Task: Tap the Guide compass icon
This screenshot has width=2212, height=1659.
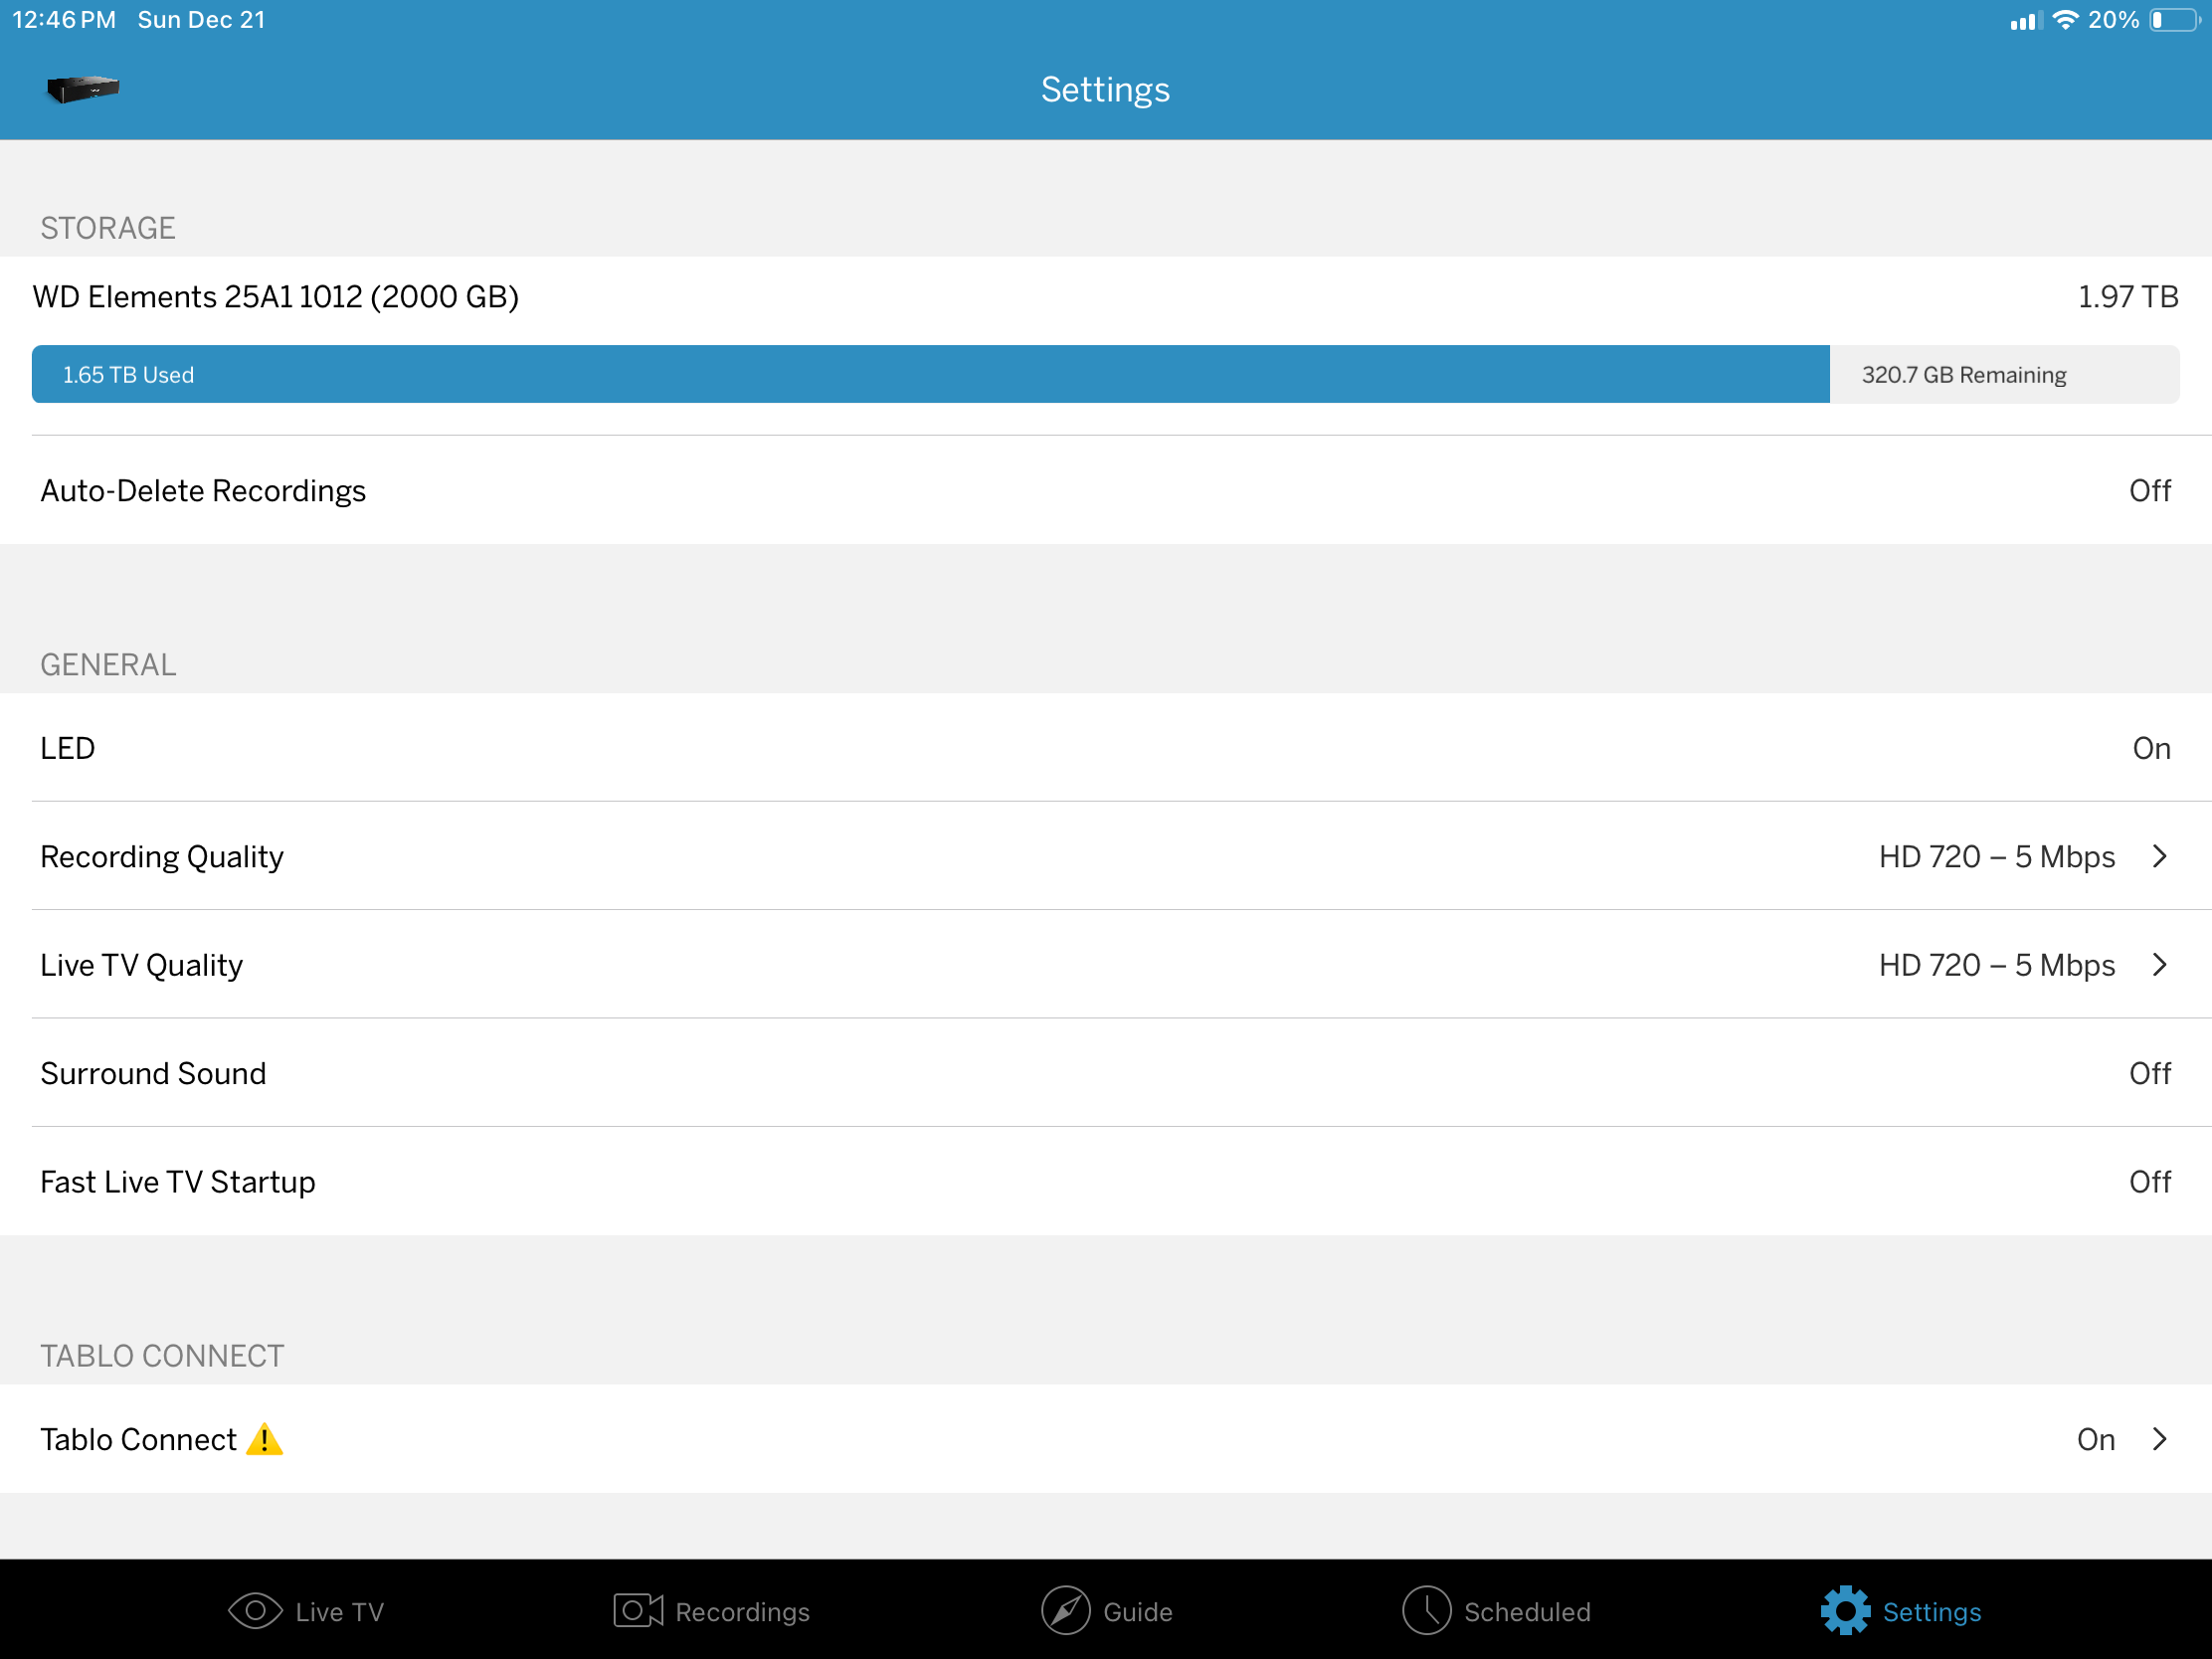Action: point(1065,1611)
